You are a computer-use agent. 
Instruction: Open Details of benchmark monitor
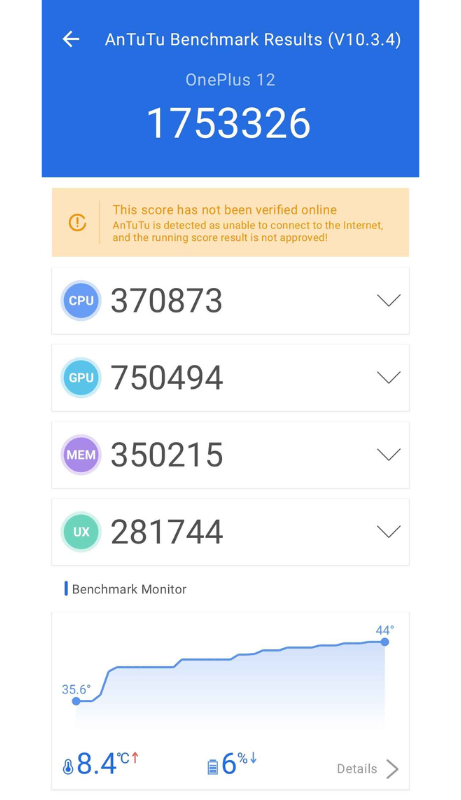coord(357,768)
